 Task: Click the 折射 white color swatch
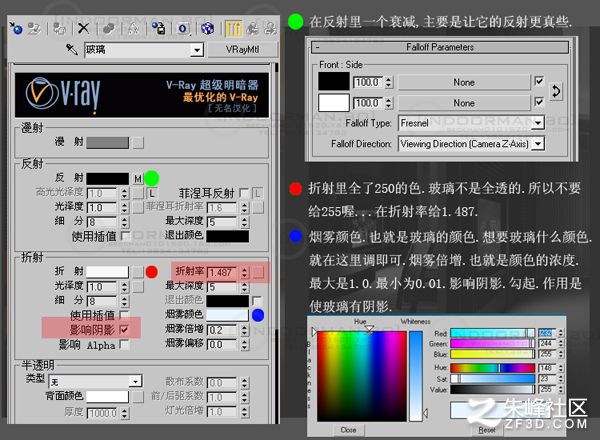pos(108,272)
